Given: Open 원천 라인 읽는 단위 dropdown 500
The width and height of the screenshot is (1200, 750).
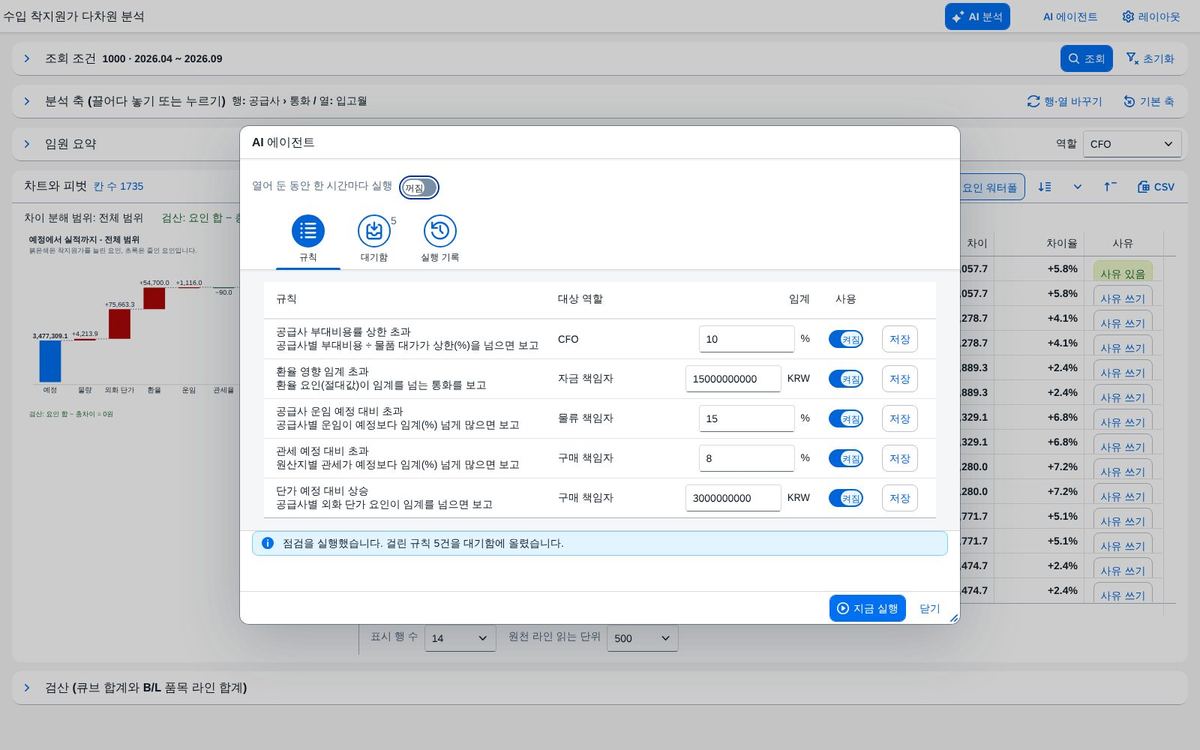Looking at the screenshot, I should point(643,638).
